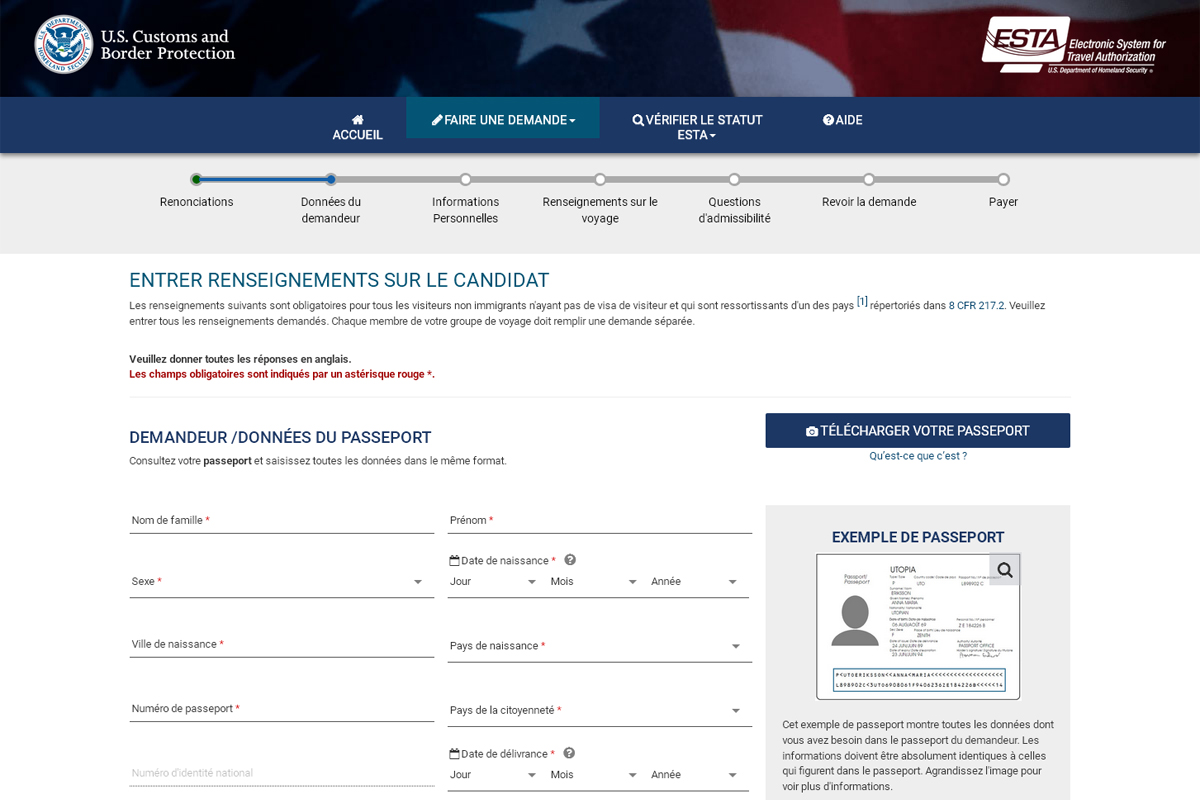Click the magnifier icon on passport example
Screen dimensions: 1200x800
pos(1004,570)
